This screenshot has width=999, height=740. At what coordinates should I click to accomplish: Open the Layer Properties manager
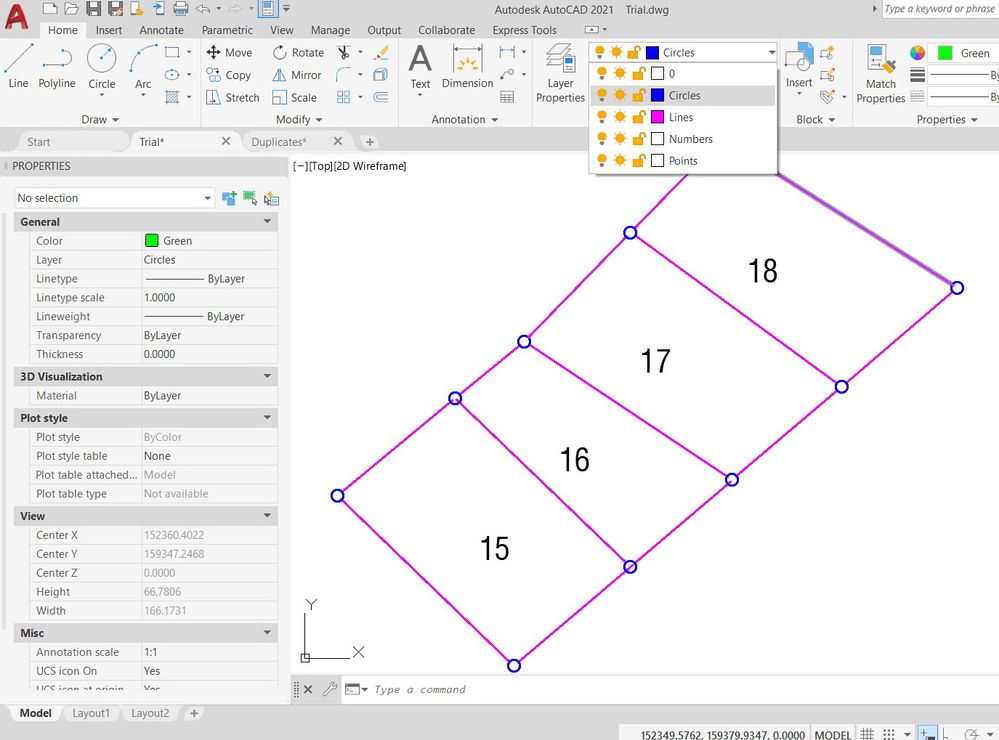560,73
